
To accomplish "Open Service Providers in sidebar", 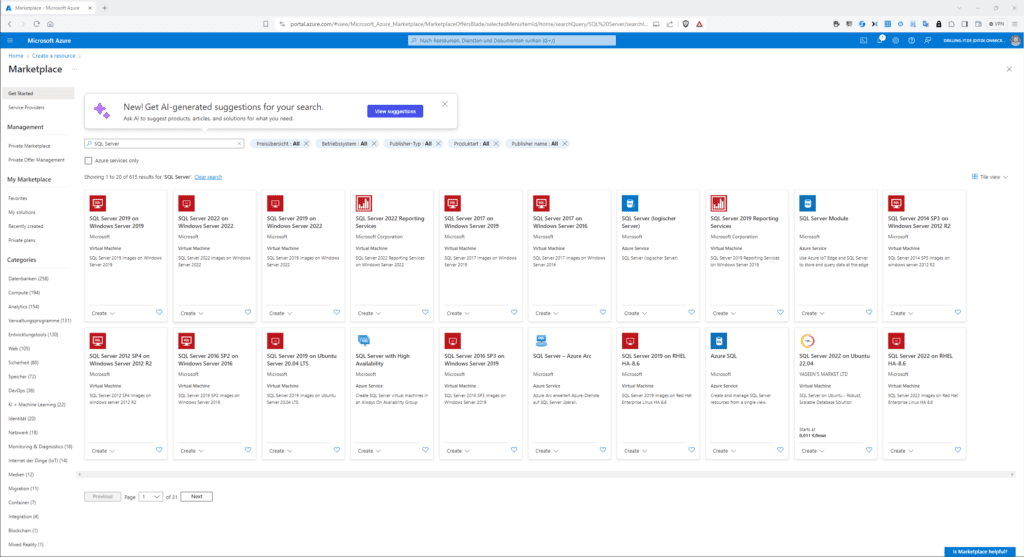I will point(26,108).
